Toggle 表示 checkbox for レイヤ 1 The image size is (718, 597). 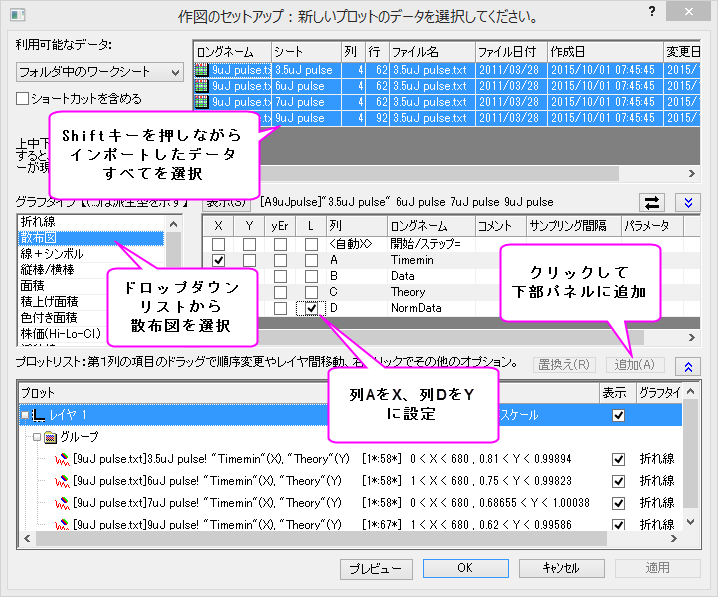click(x=619, y=416)
